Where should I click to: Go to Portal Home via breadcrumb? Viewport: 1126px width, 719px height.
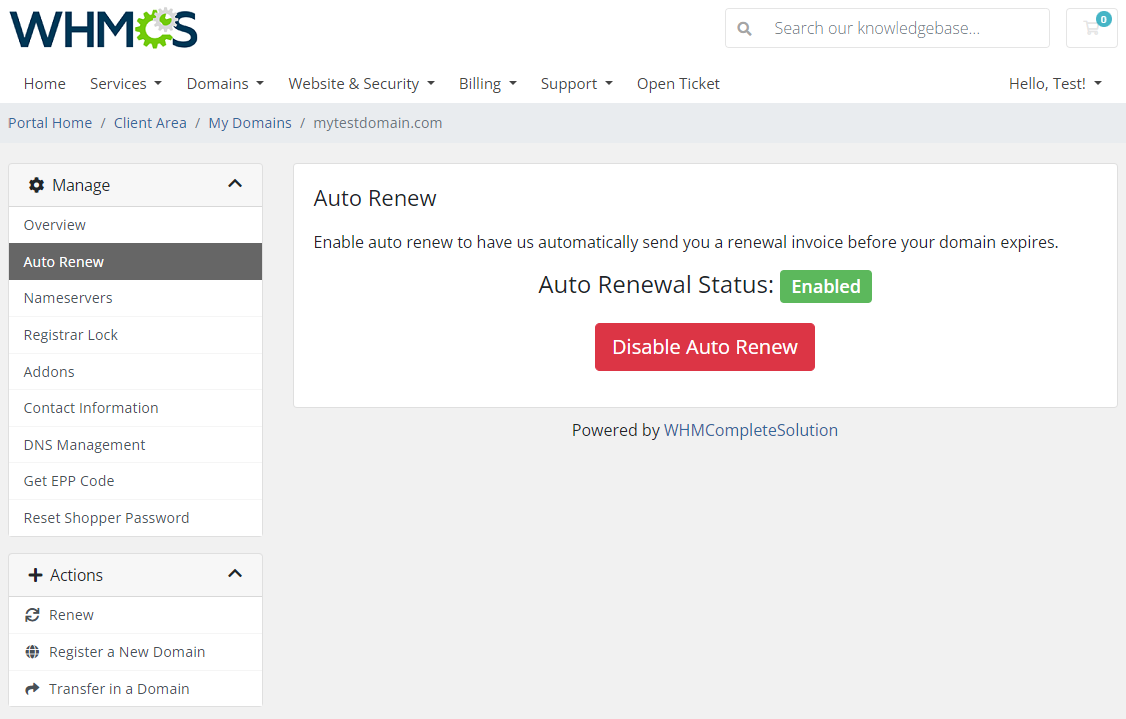[x=49, y=122]
